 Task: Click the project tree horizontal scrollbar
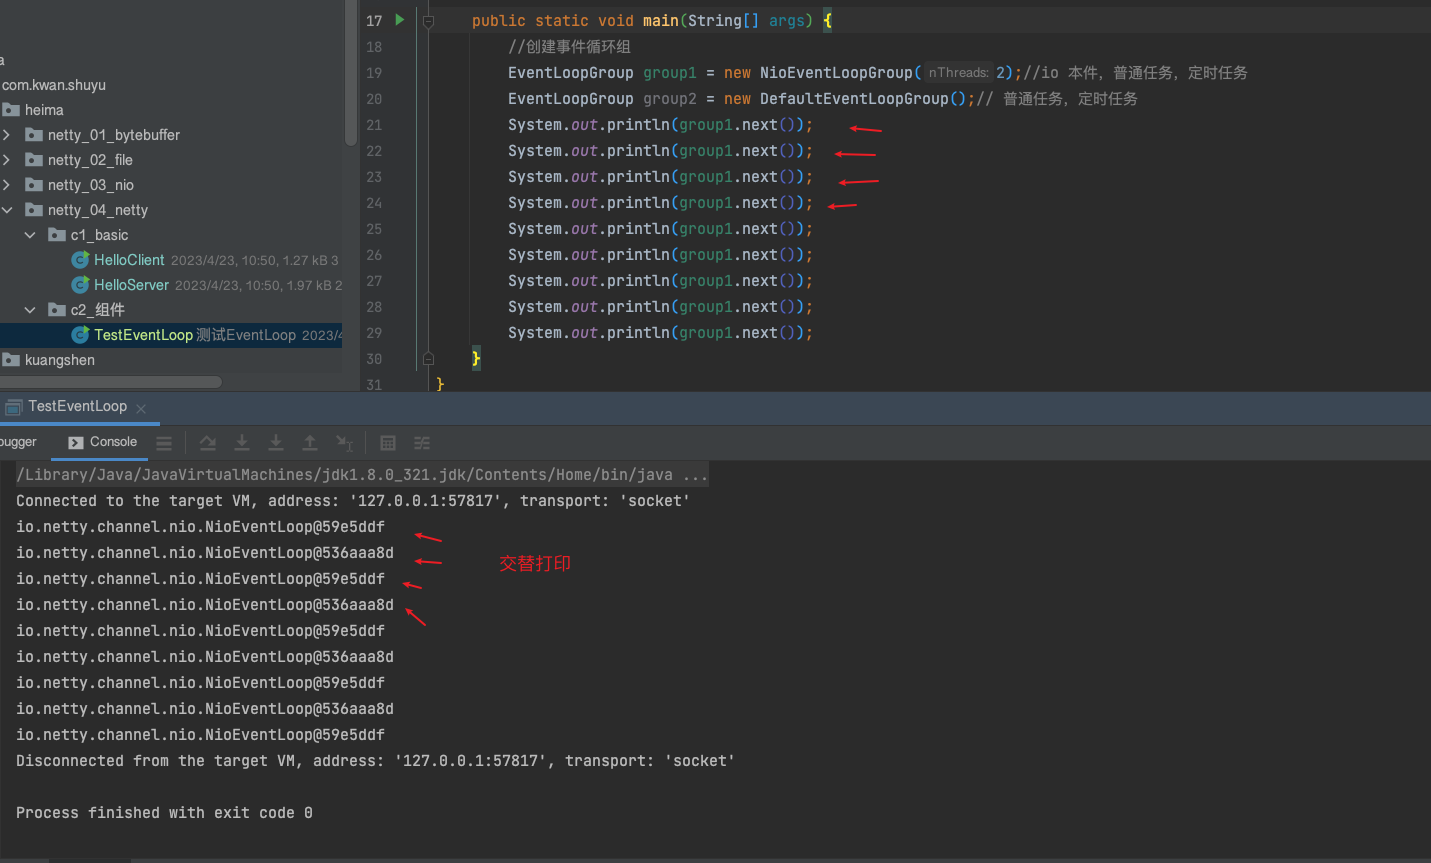[110, 382]
